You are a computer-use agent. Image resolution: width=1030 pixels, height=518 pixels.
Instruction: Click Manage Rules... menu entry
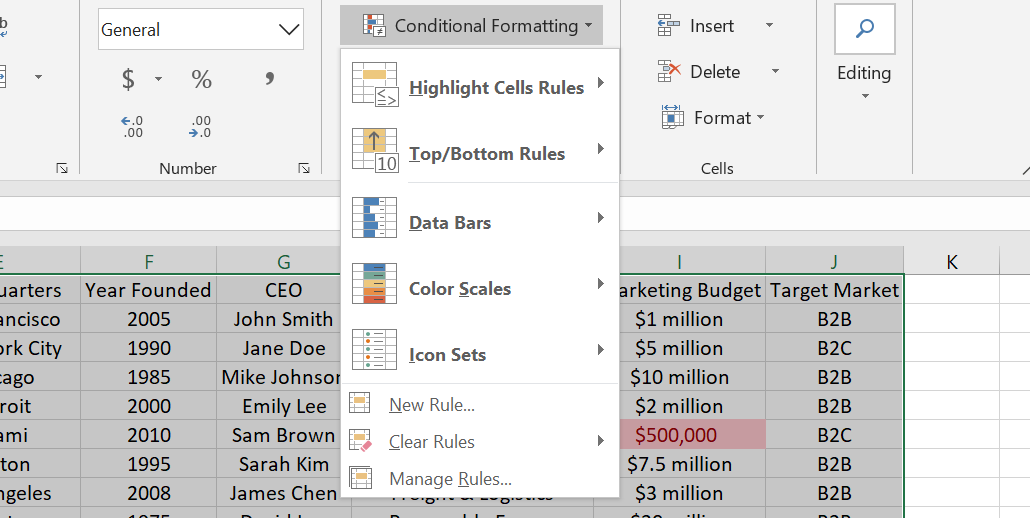point(449,479)
